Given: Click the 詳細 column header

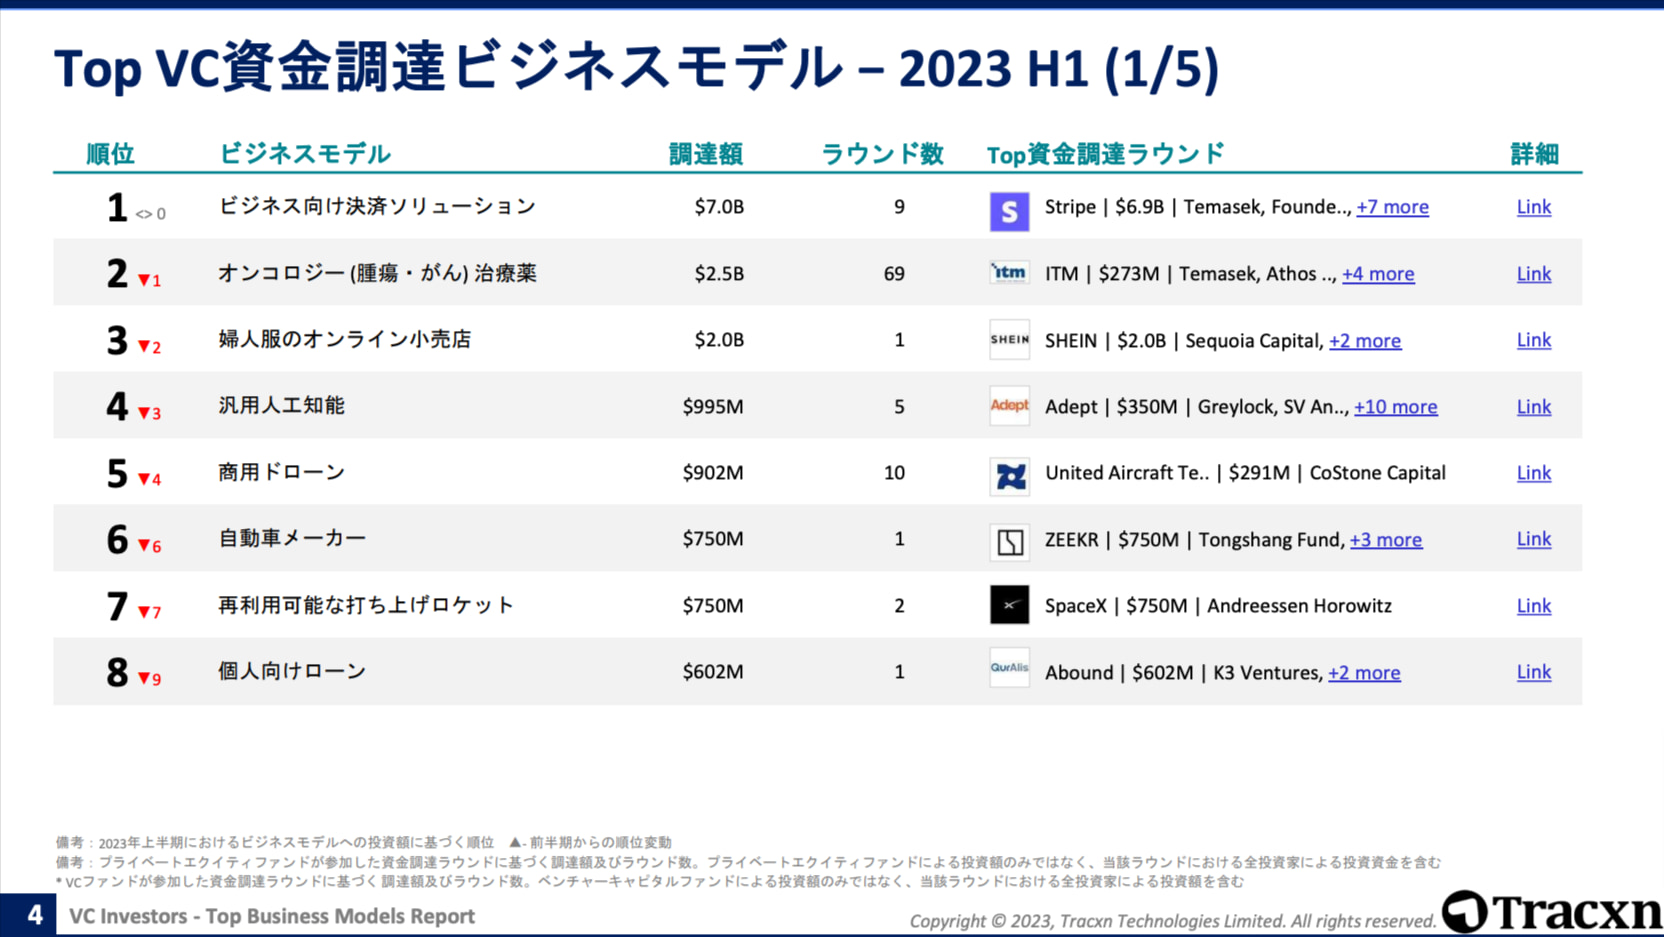Looking at the screenshot, I should (x=1534, y=154).
